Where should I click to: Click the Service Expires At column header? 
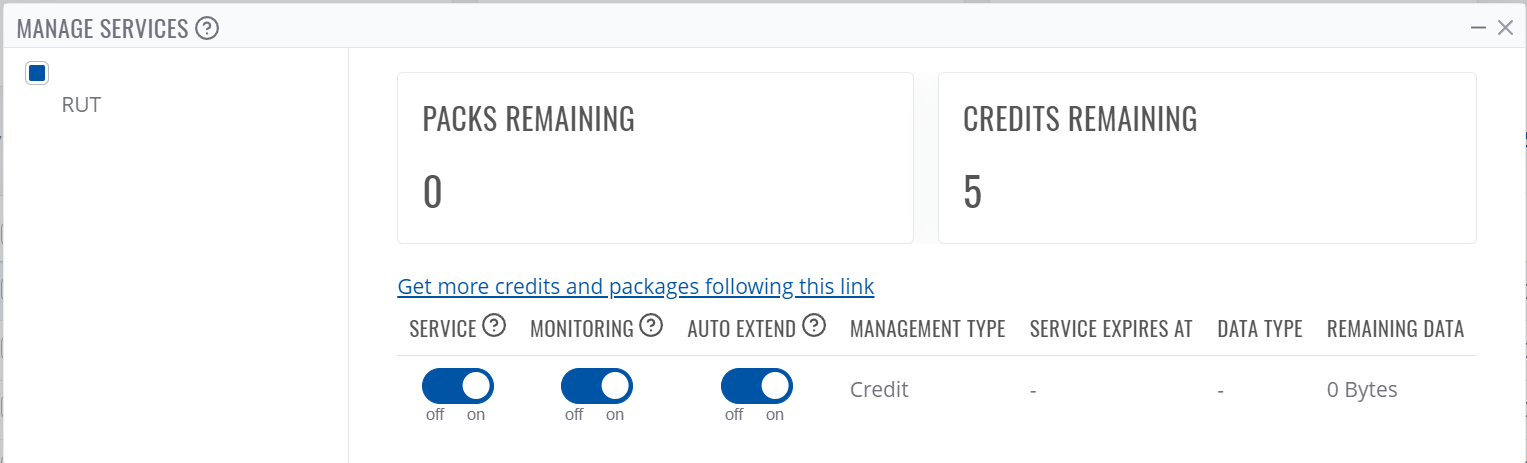coord(1111,329)
